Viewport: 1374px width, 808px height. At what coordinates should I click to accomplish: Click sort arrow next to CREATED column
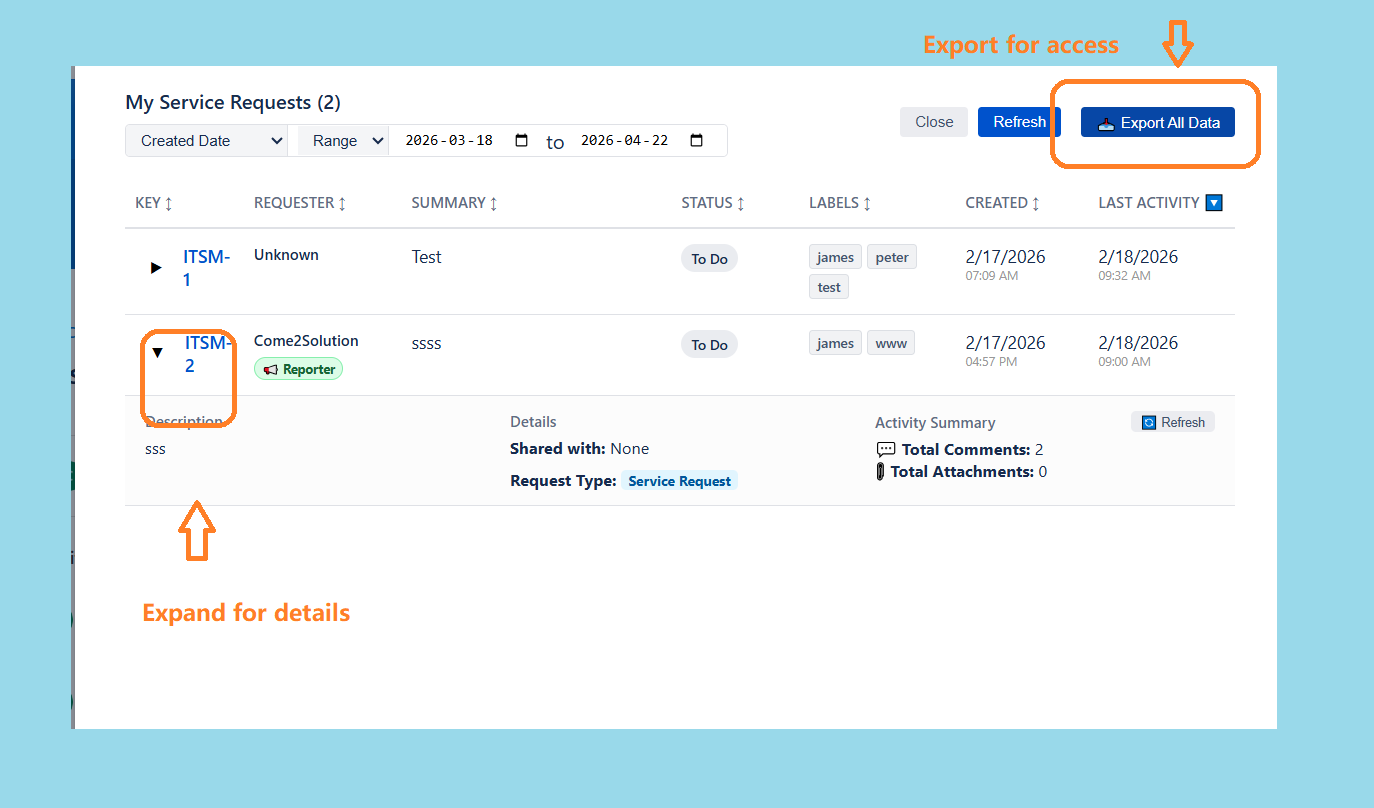click(x=1035, y=203)
